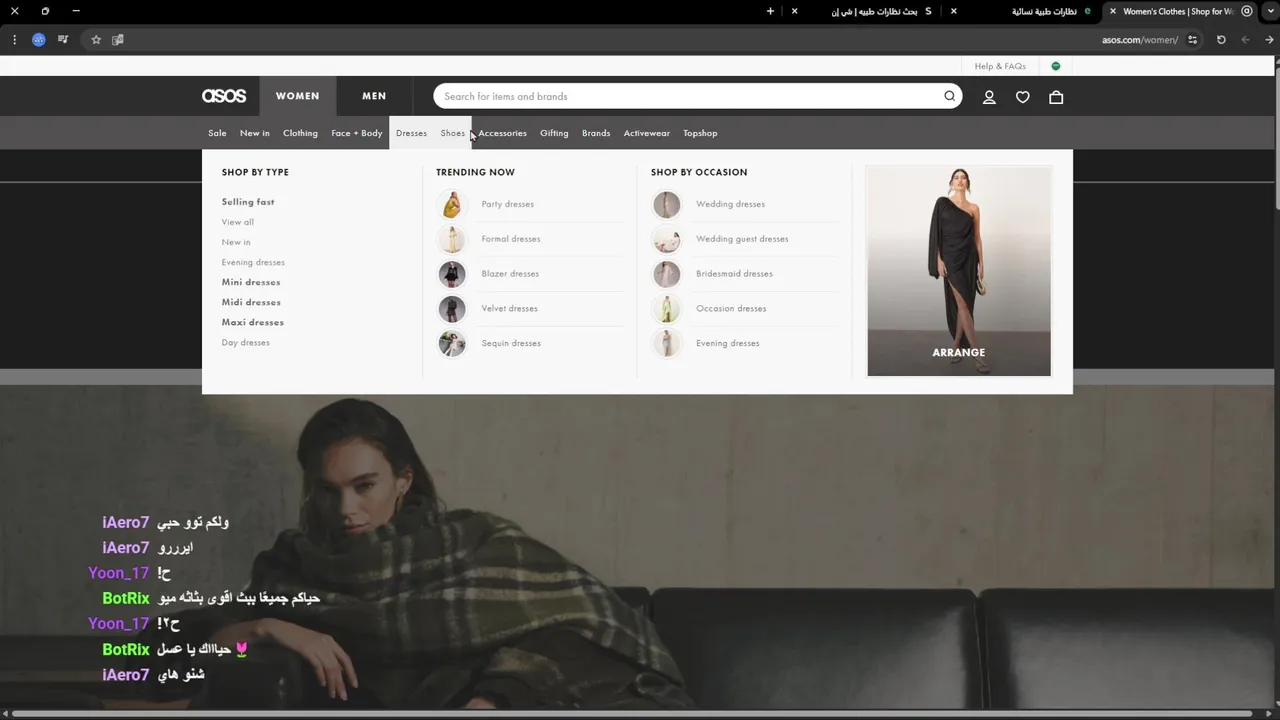The width and height of the screenshot is (1280, 720).
Task: Open the New in menu
Action: point(254,133)
